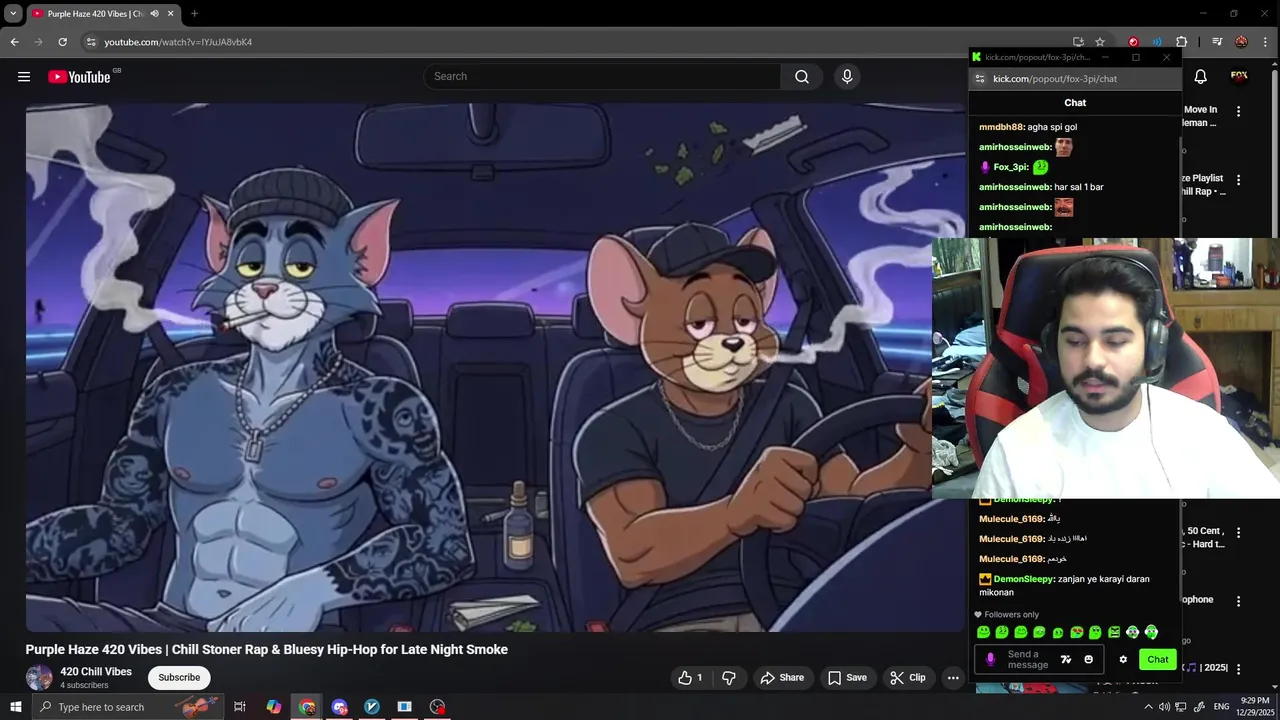Viewport: 1280px width, 720px height.
Task: Click the Chat header in Kick popout
Action: click(x=1075, y=103)
